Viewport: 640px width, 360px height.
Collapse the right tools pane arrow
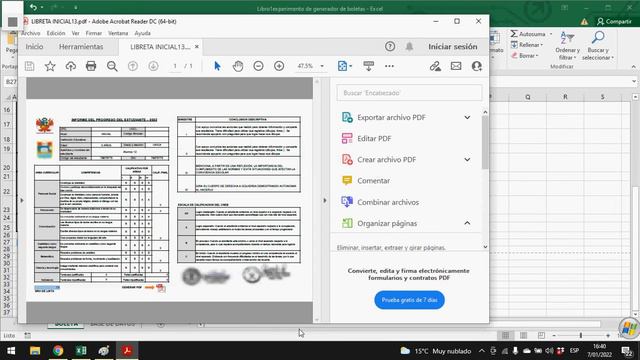click(x=325, y=200)
